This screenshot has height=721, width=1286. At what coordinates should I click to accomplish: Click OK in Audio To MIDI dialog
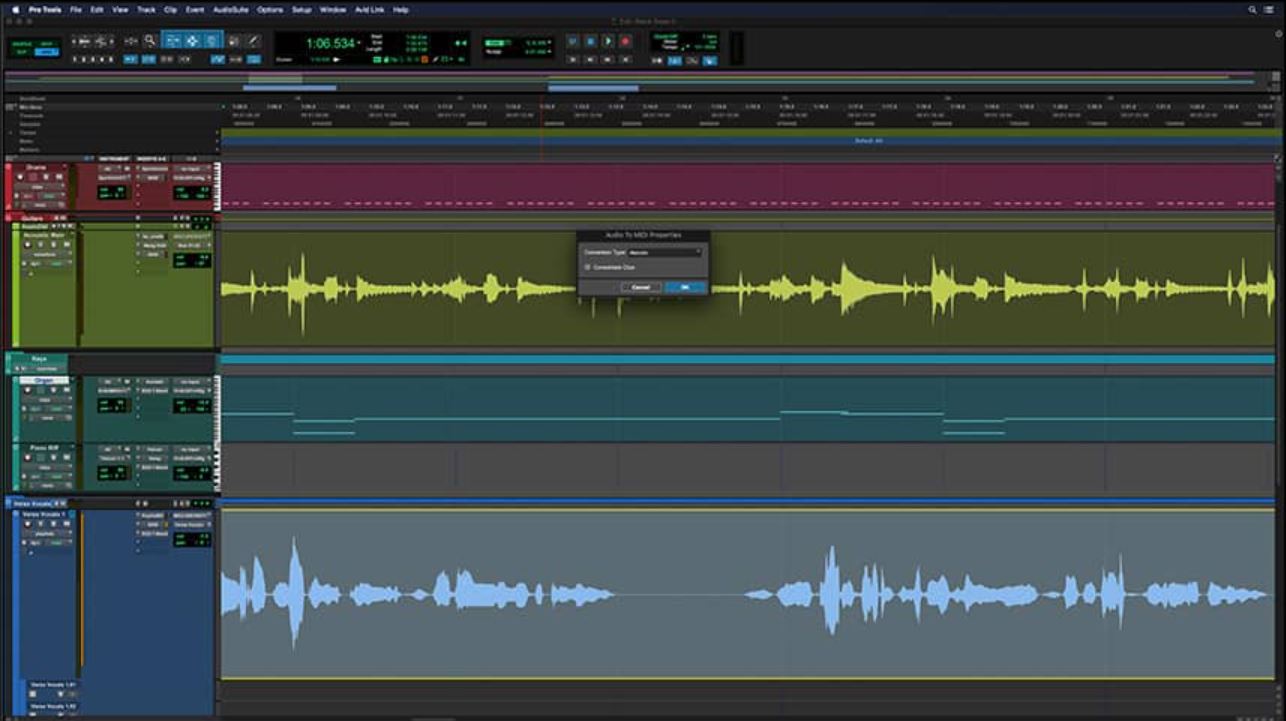(685, 287)
